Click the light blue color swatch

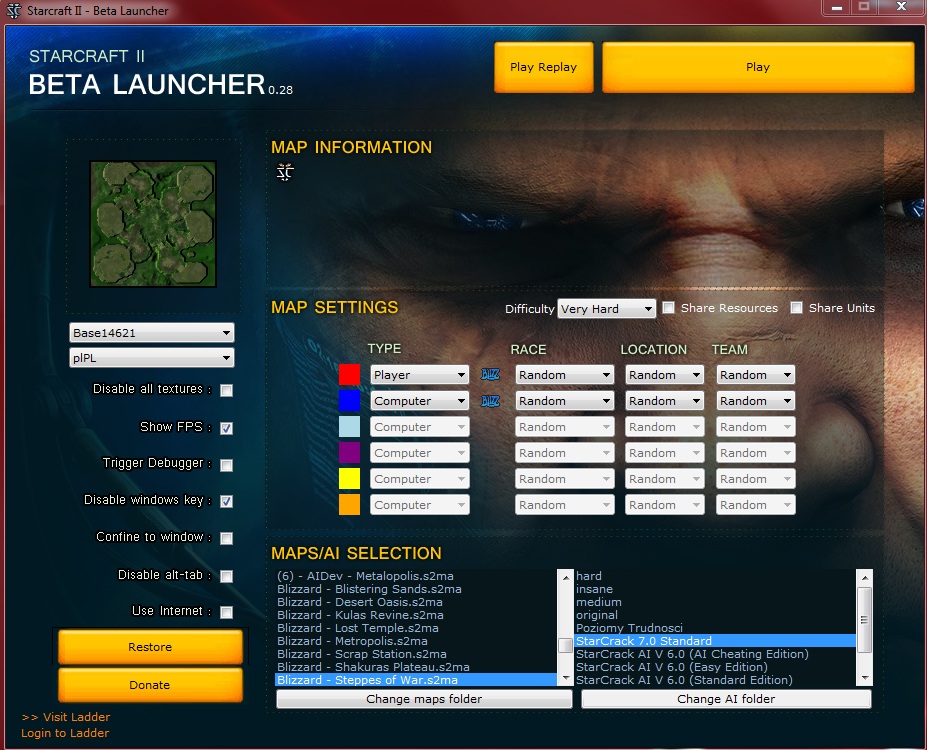(x=349, y=427)
